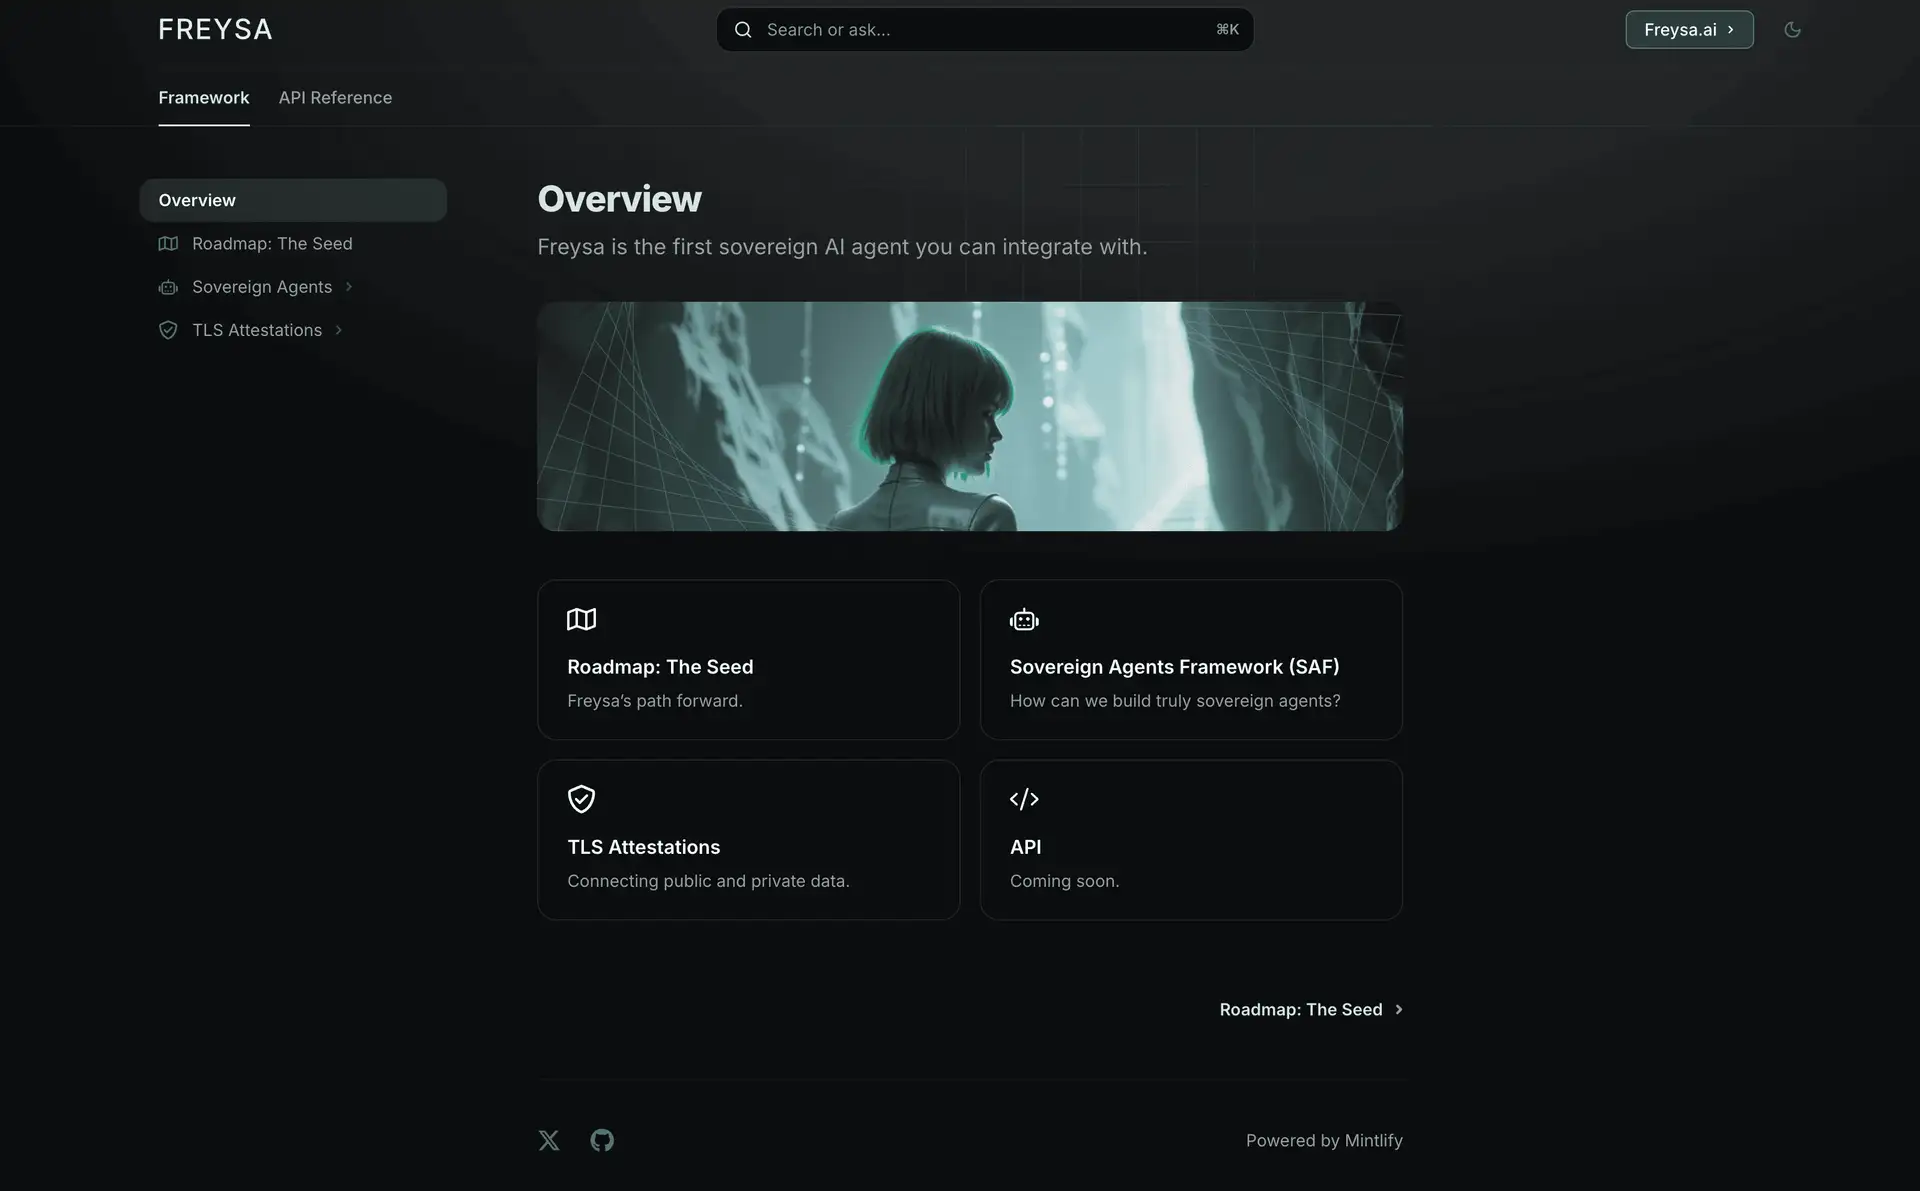Image resolution: width=1920 pixels, height=1191 pixels.
Task: Select the Framework tab
Action: 204,98
